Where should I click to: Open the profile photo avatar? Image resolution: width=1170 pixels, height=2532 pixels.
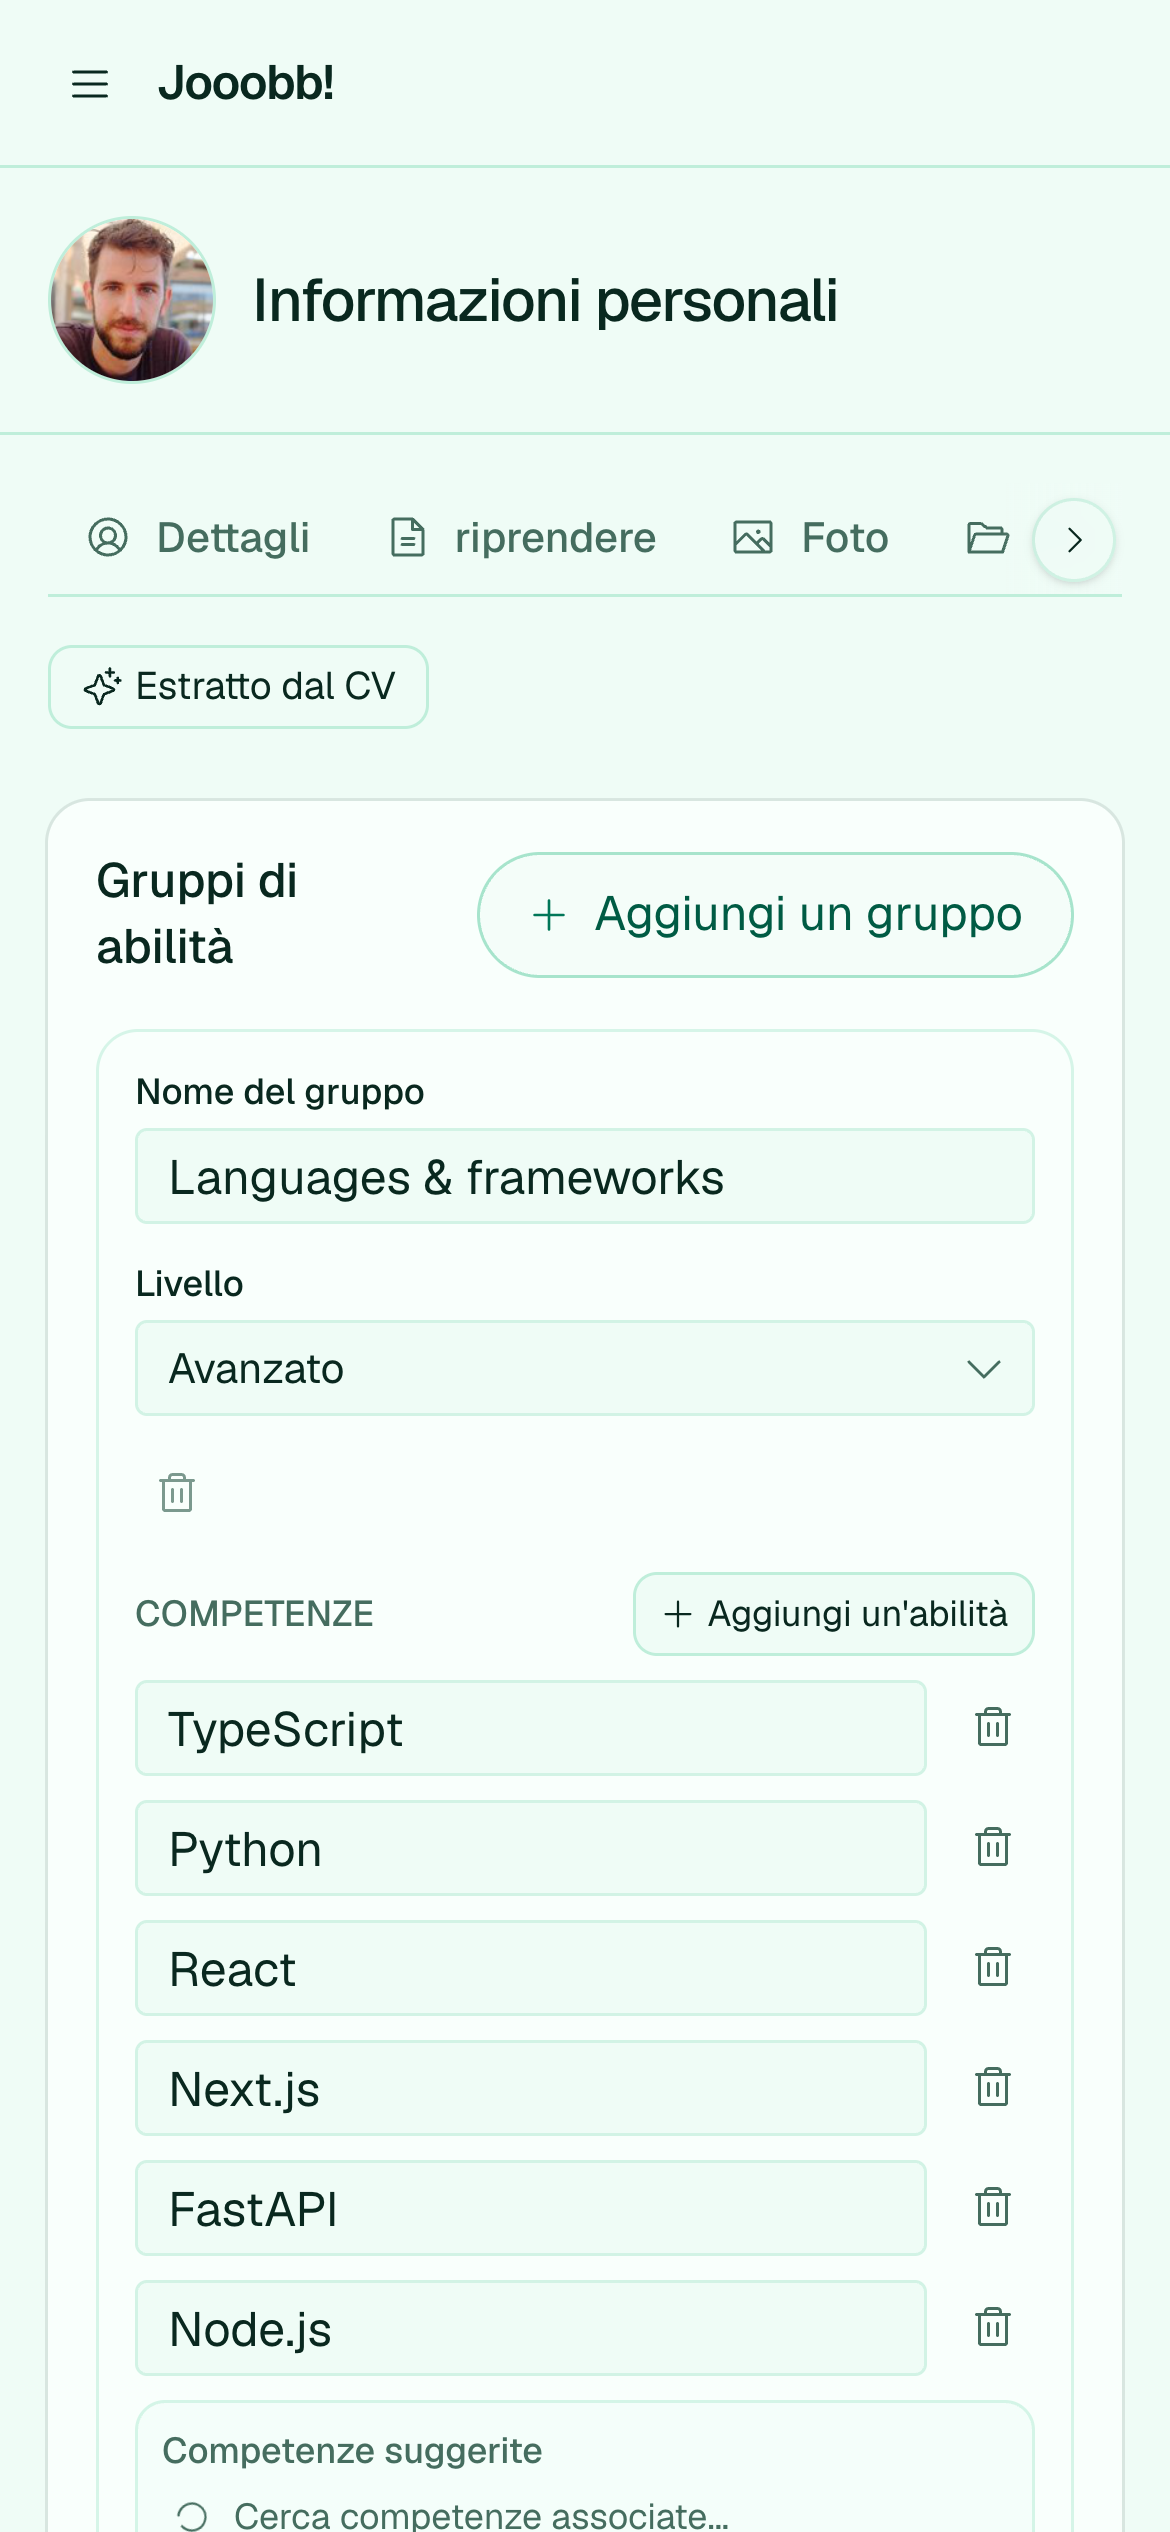132,299
